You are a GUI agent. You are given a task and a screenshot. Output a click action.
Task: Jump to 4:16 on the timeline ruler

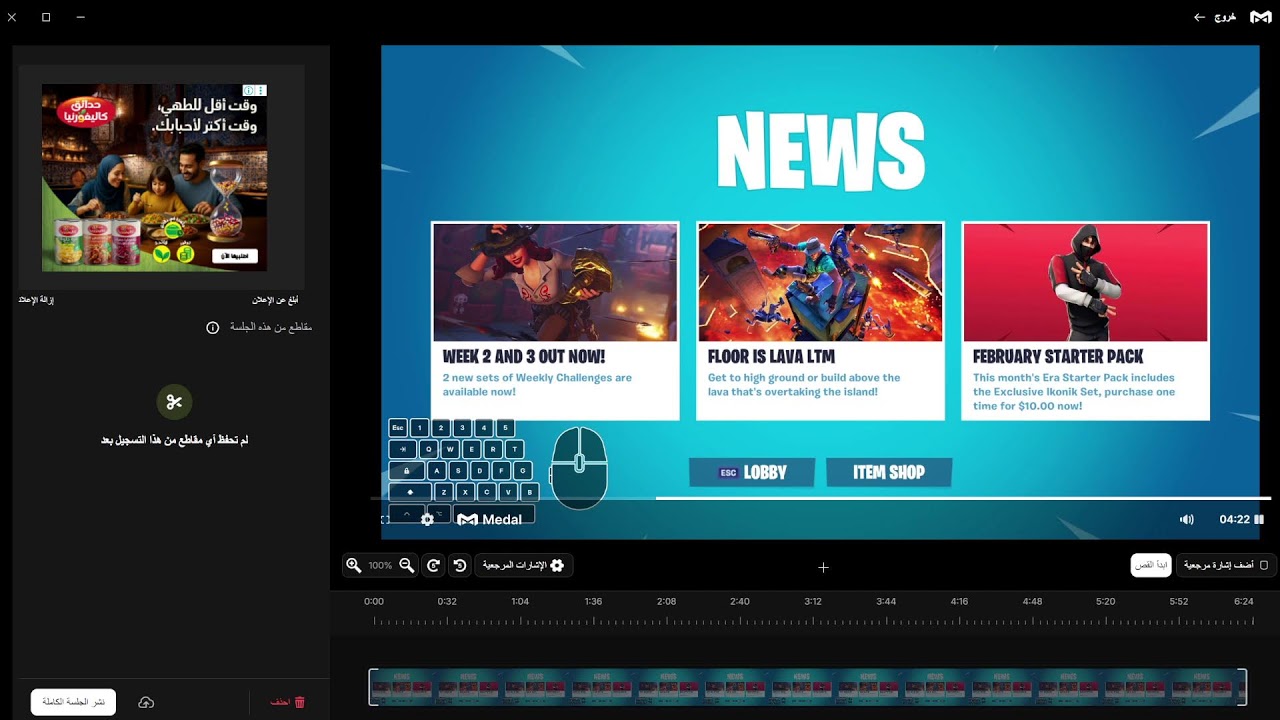pos(959,601)
